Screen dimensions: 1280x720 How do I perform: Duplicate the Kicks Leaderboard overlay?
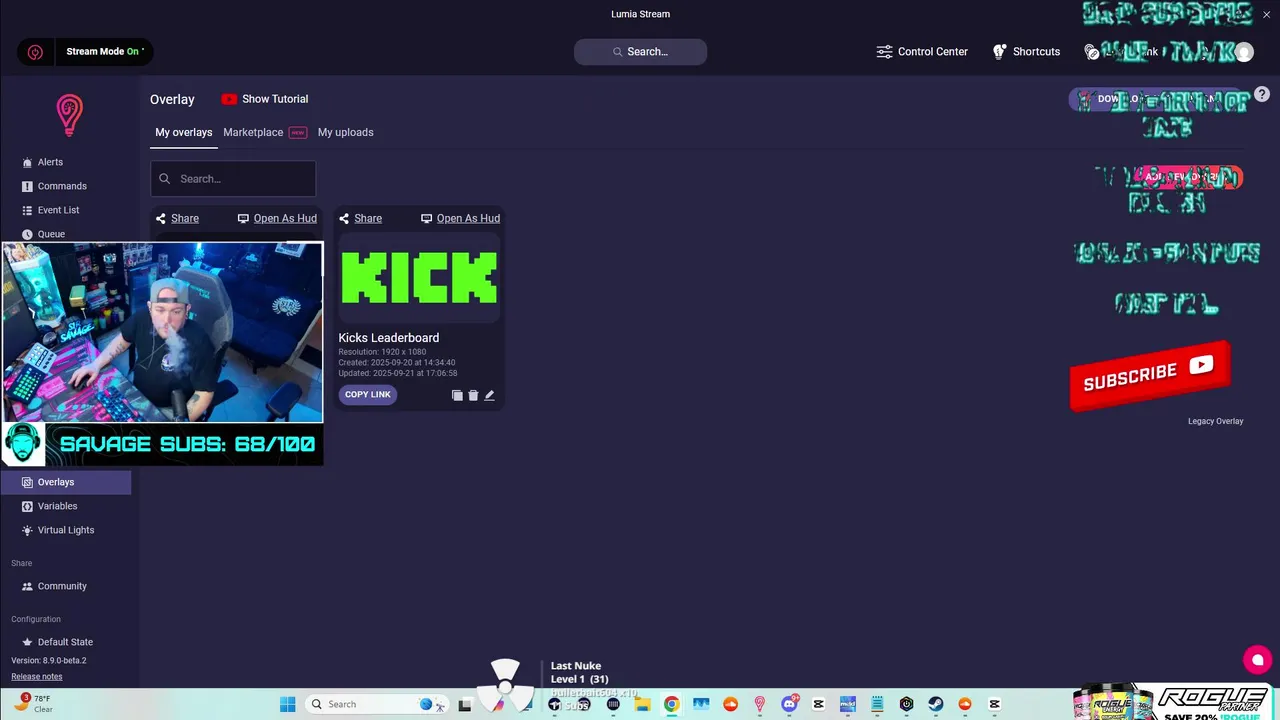click(x=457, y=396)
